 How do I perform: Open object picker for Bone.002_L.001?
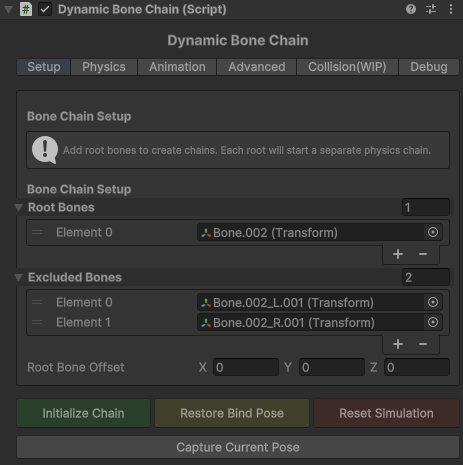click(x=433, y=302)
